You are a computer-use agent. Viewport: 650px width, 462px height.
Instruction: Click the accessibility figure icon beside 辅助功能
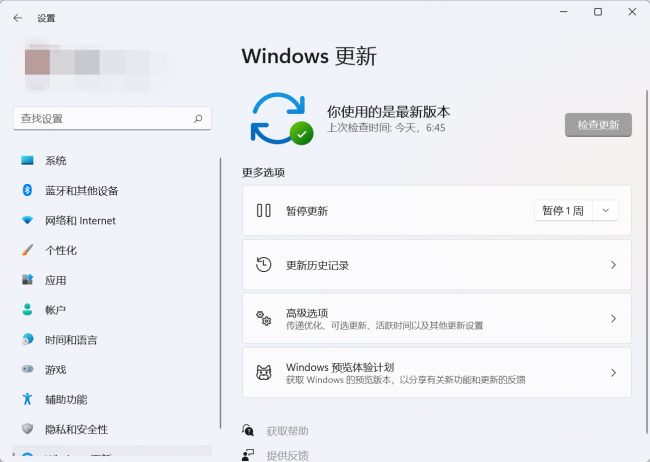(27, 399)
